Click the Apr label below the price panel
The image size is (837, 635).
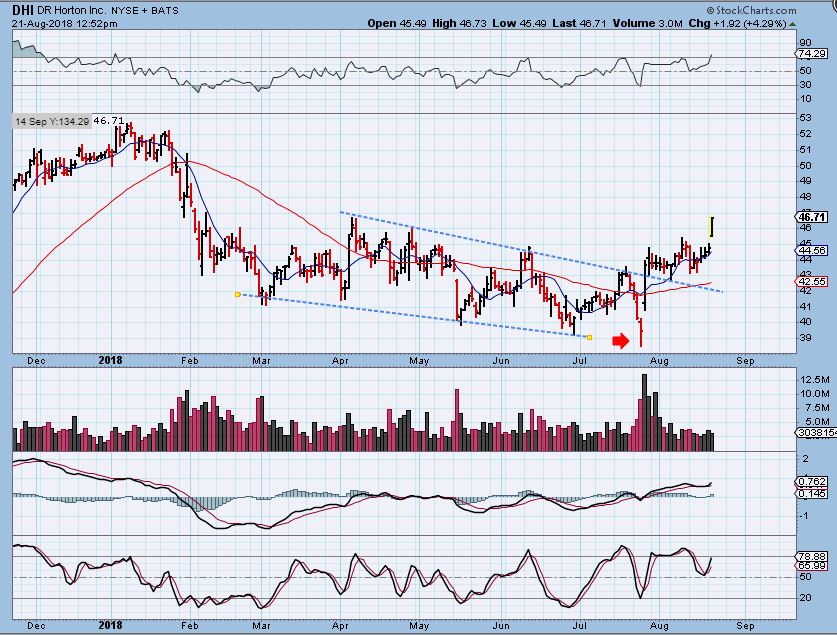[340, 361]
